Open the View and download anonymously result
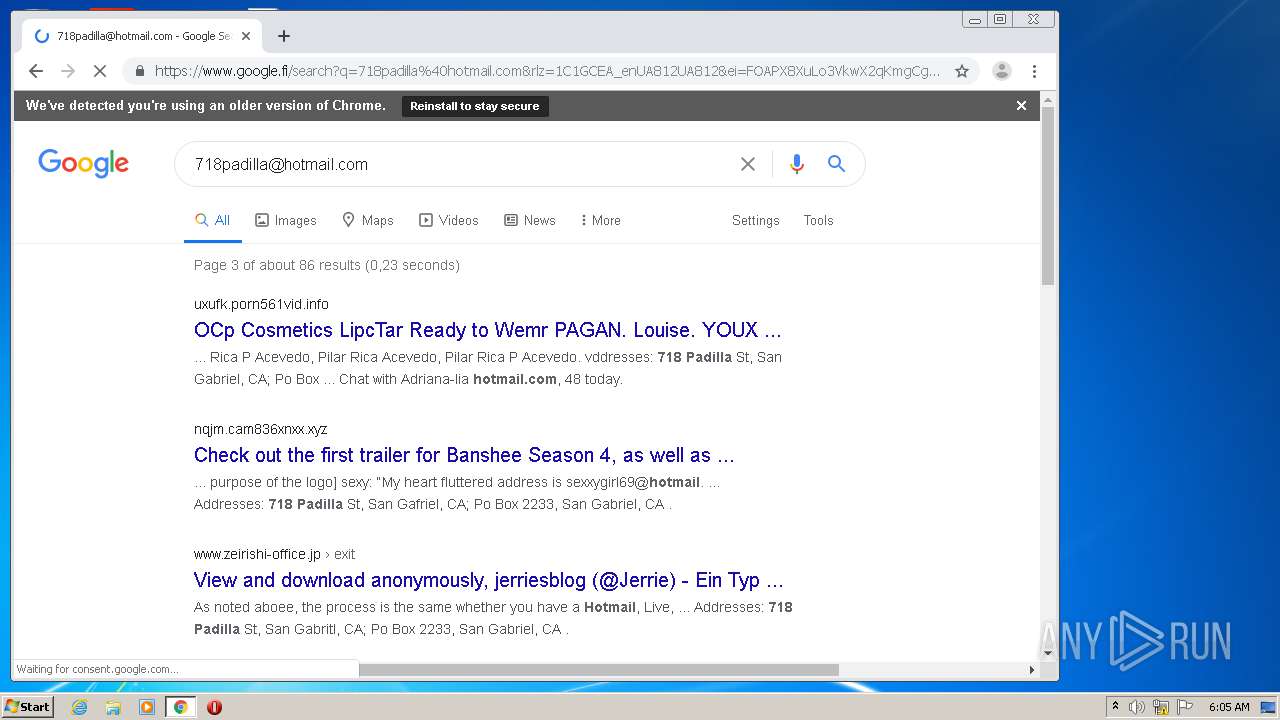 point(489,580)
